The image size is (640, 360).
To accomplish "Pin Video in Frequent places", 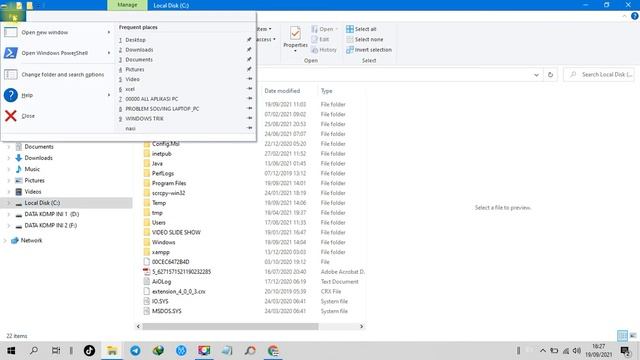I will tap(249, 79).
